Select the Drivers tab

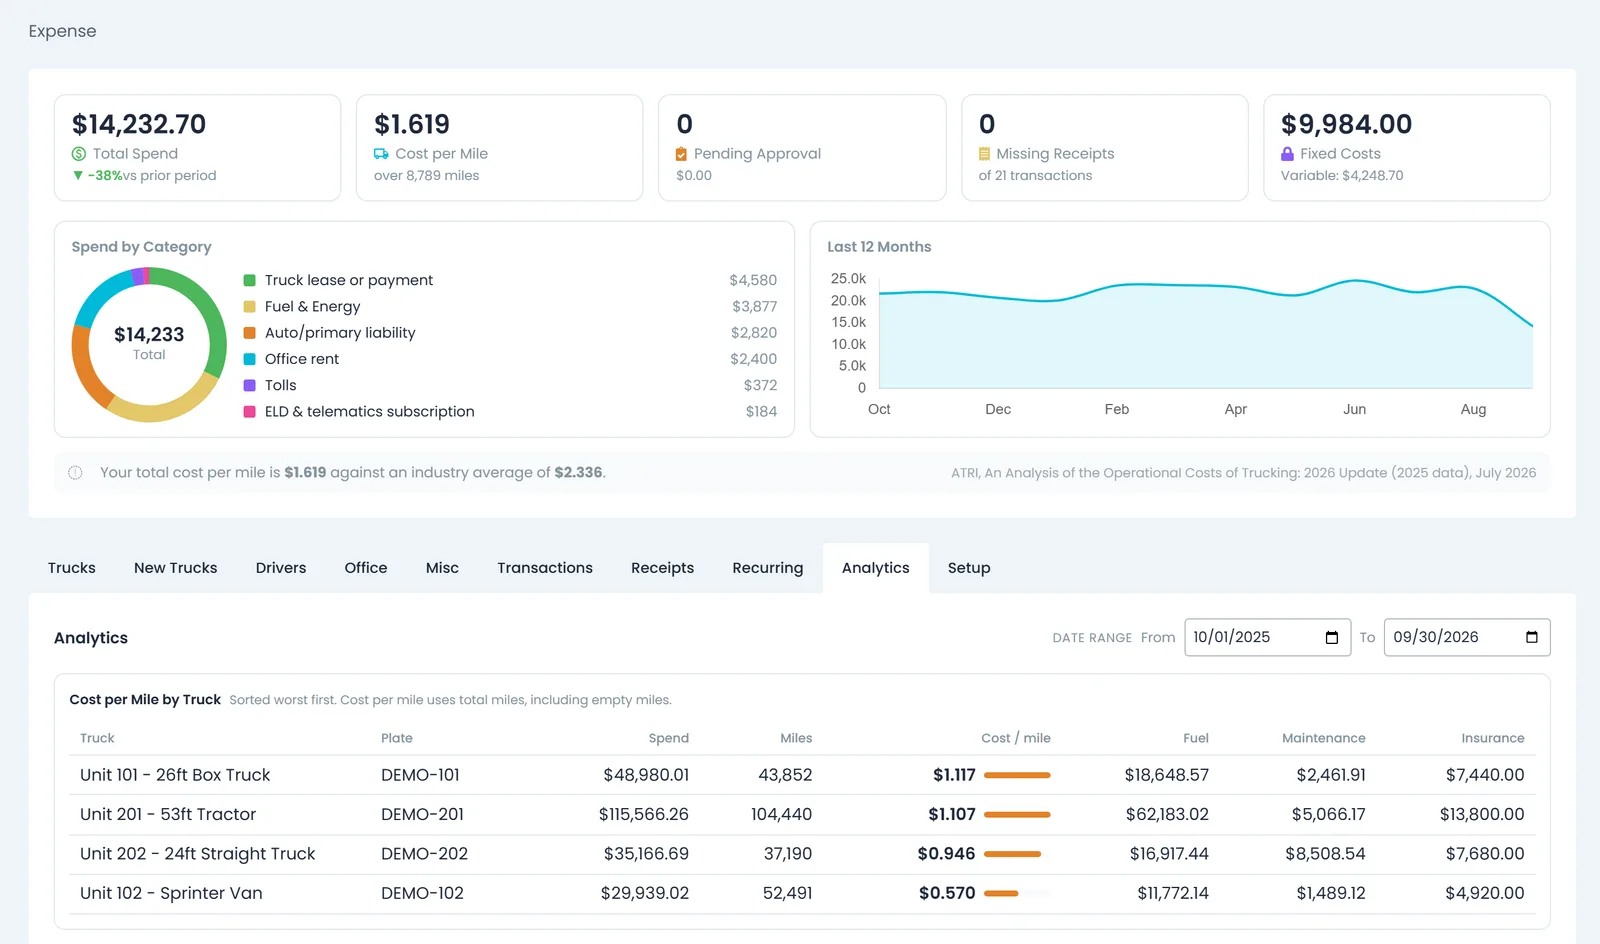pos(281,568)
